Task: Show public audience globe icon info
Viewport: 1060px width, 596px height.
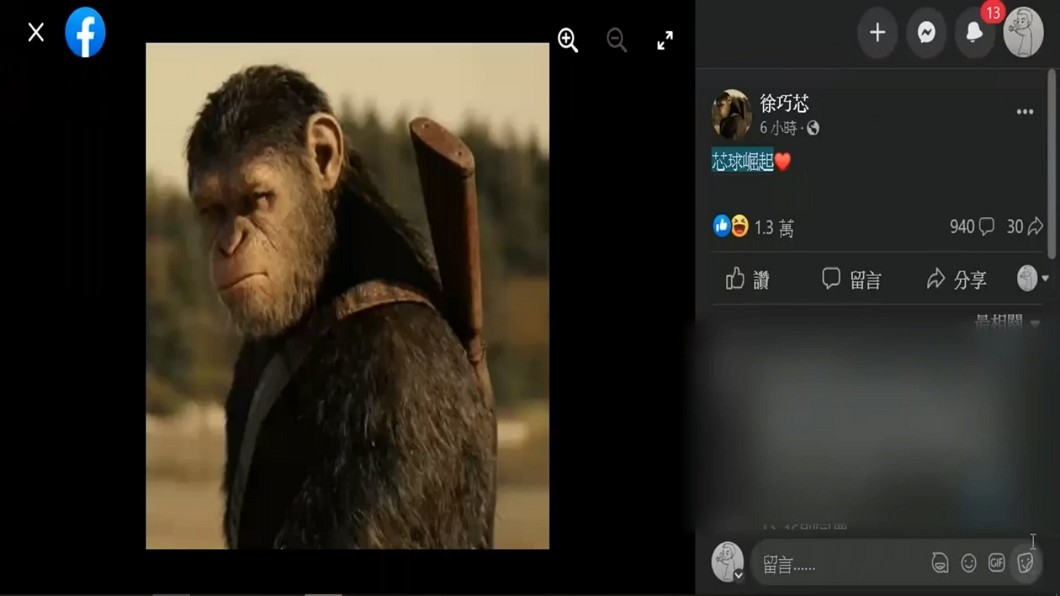Action: pyautogui.click(x=813, y=128)
